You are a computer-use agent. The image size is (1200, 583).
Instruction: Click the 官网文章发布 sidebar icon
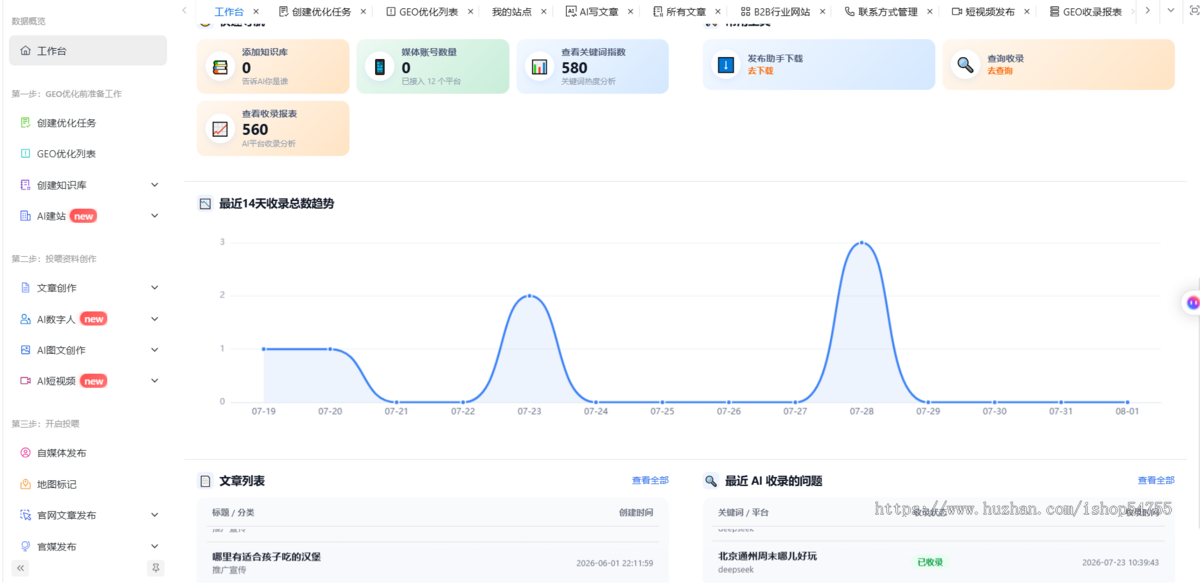[x=26, y=515]
